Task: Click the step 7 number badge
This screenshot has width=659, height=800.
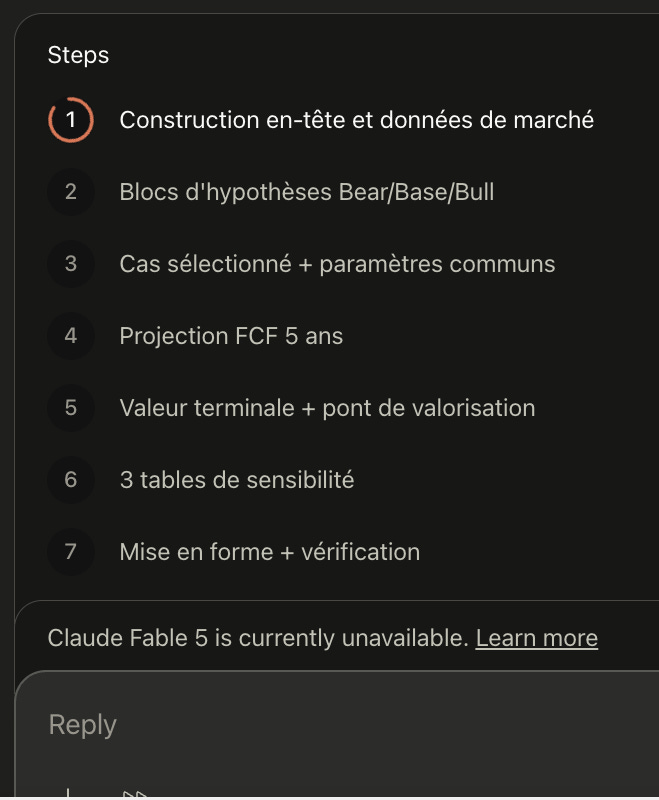Action: pyautogui.click(x=71, y=552)
